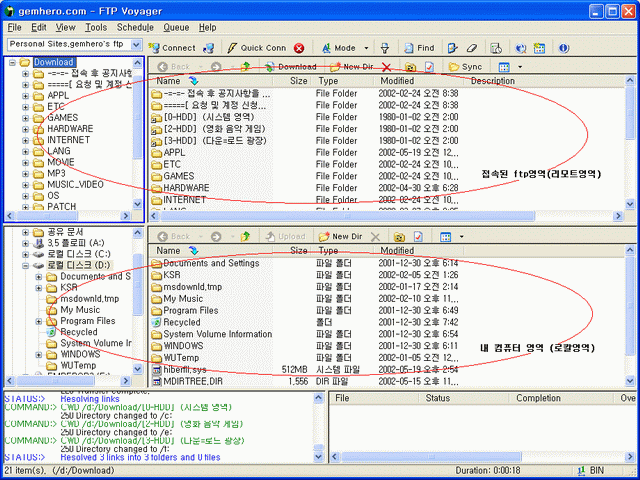This screenshot has height=480, width=640.
Task: Click the Find toolbar button
Action: [419, 48]
